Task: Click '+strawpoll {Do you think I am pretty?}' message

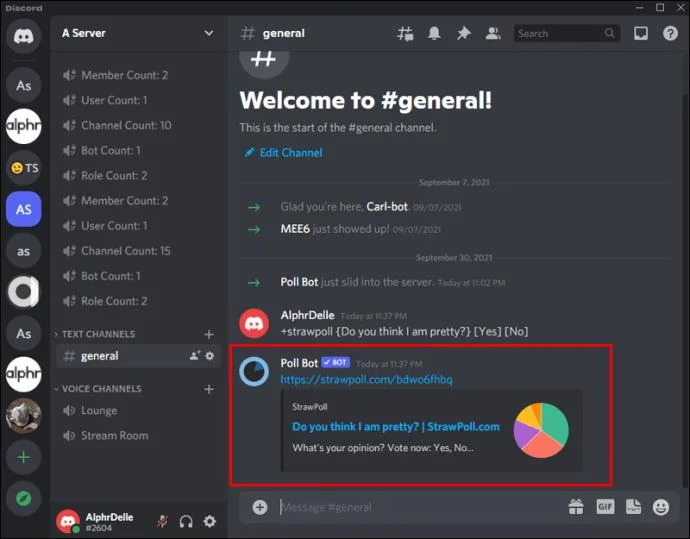Action: 404,331
